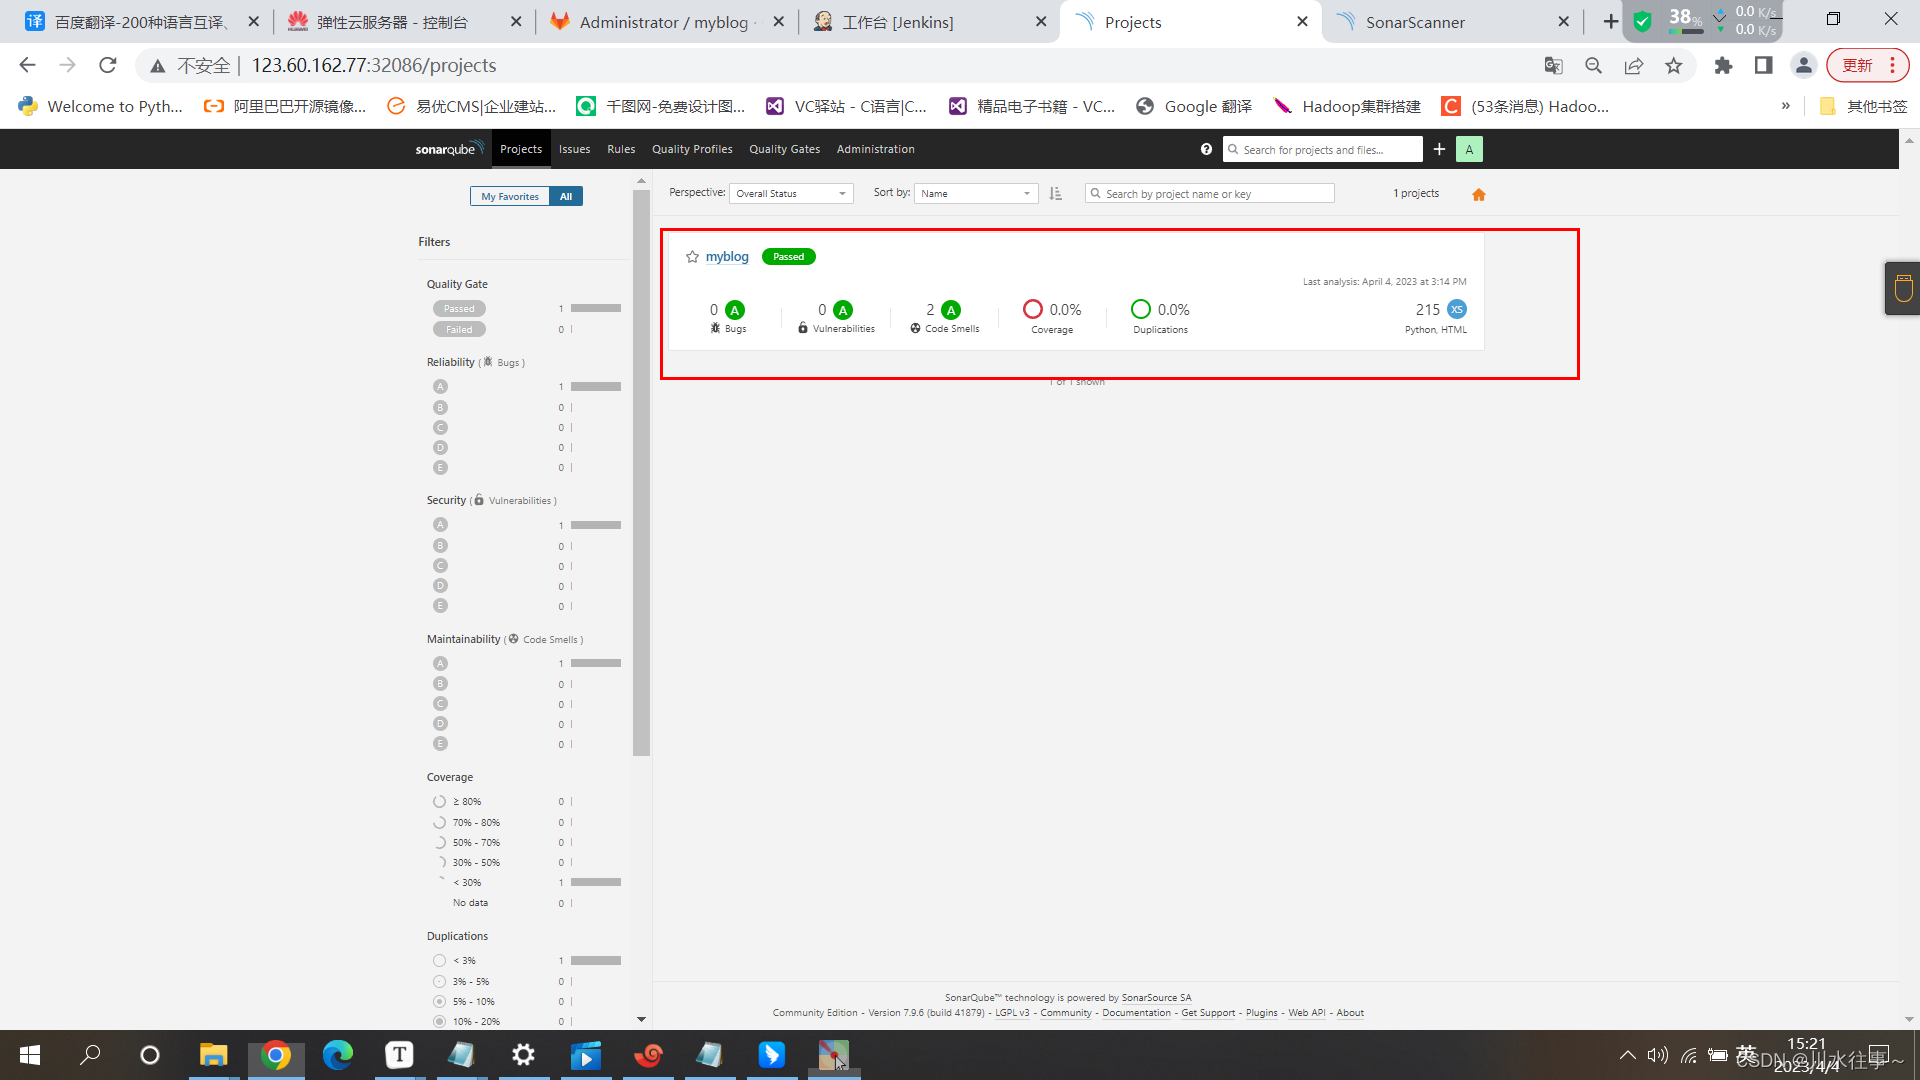
Task: Open Quality Profiles menu item
Action: 692,149
